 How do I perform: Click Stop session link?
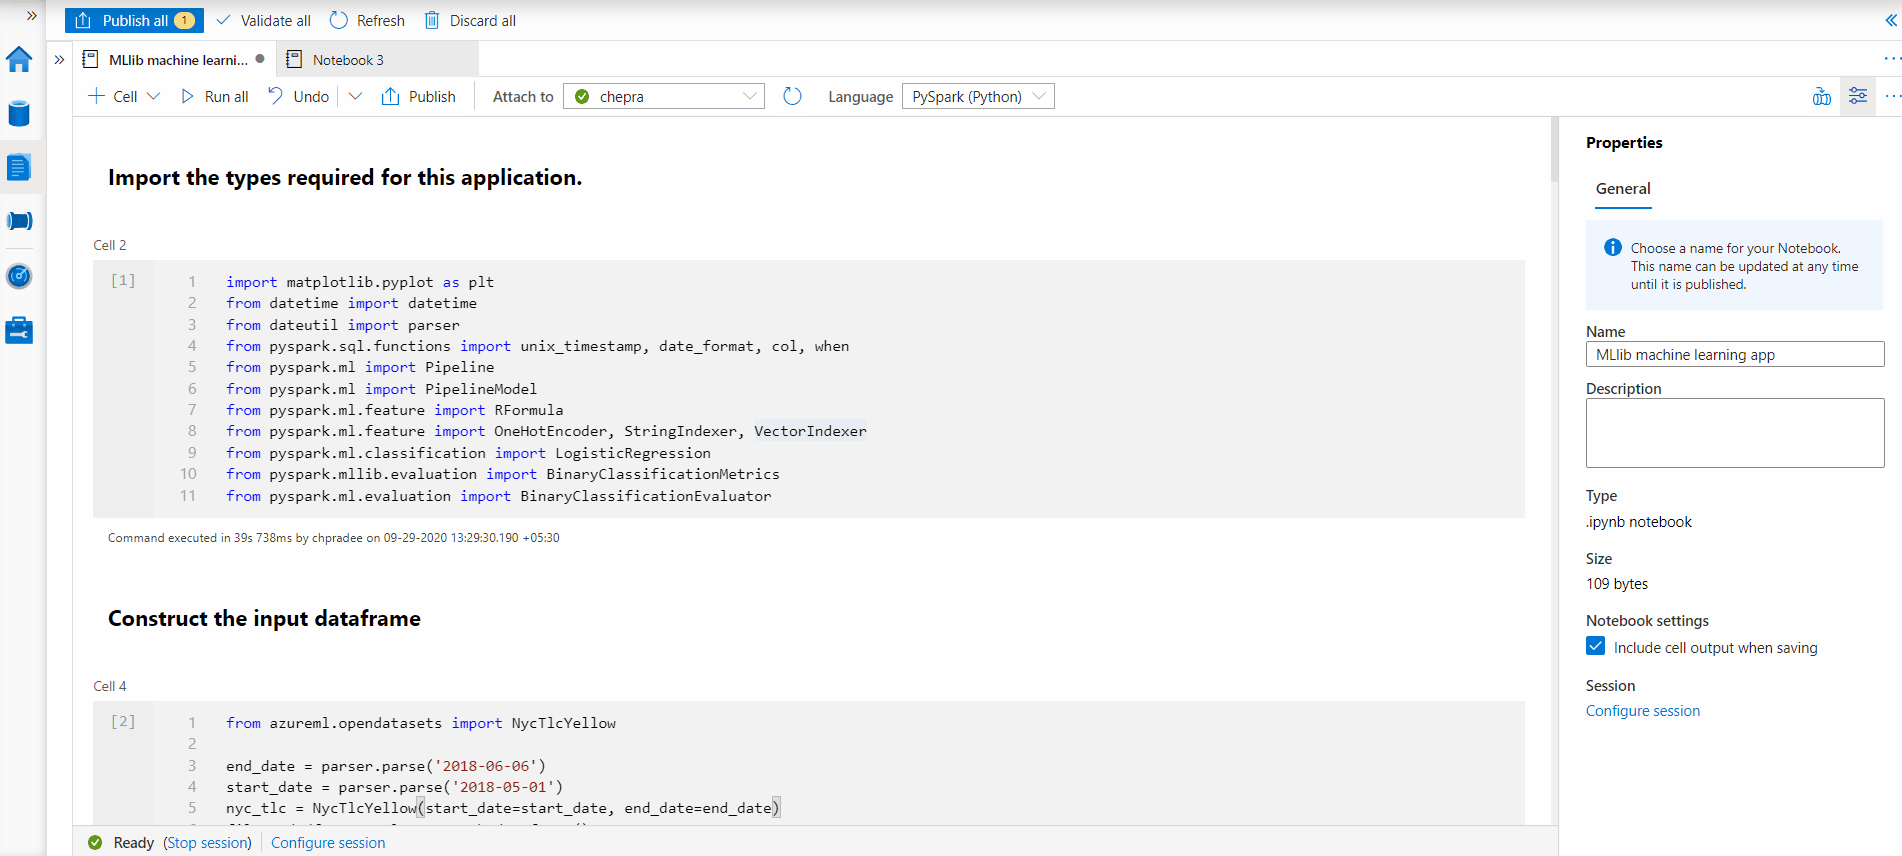click(x=208, y=843)
